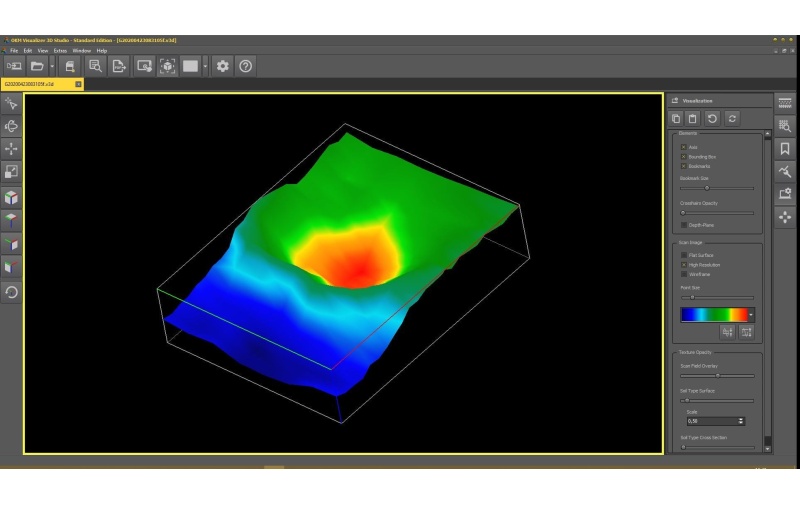Open the View menu
This screenshot has height=505, width=800.
(43, 50)
